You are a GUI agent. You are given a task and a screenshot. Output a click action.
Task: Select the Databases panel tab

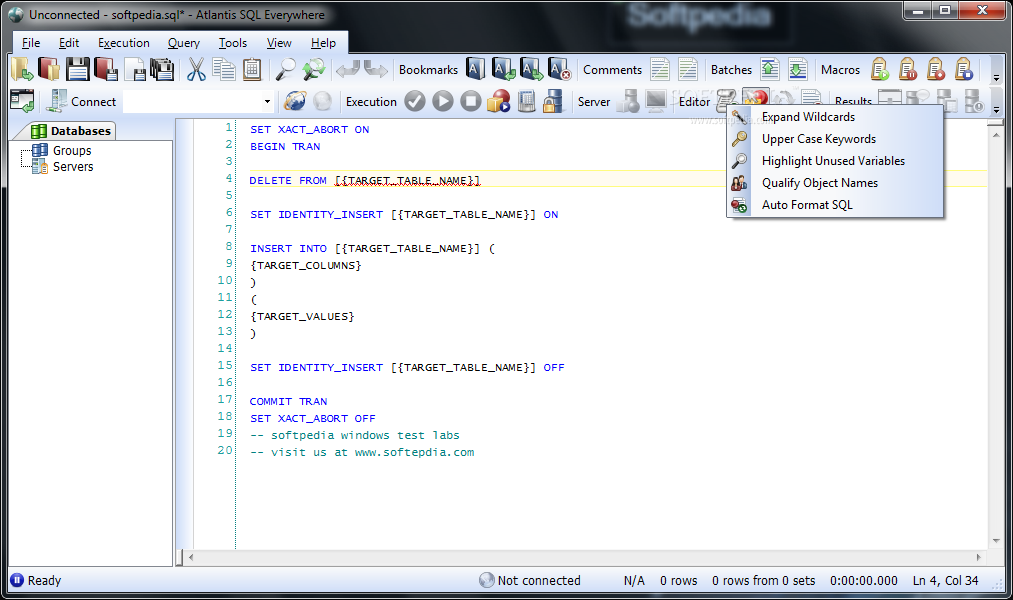(x=70, y=130)
